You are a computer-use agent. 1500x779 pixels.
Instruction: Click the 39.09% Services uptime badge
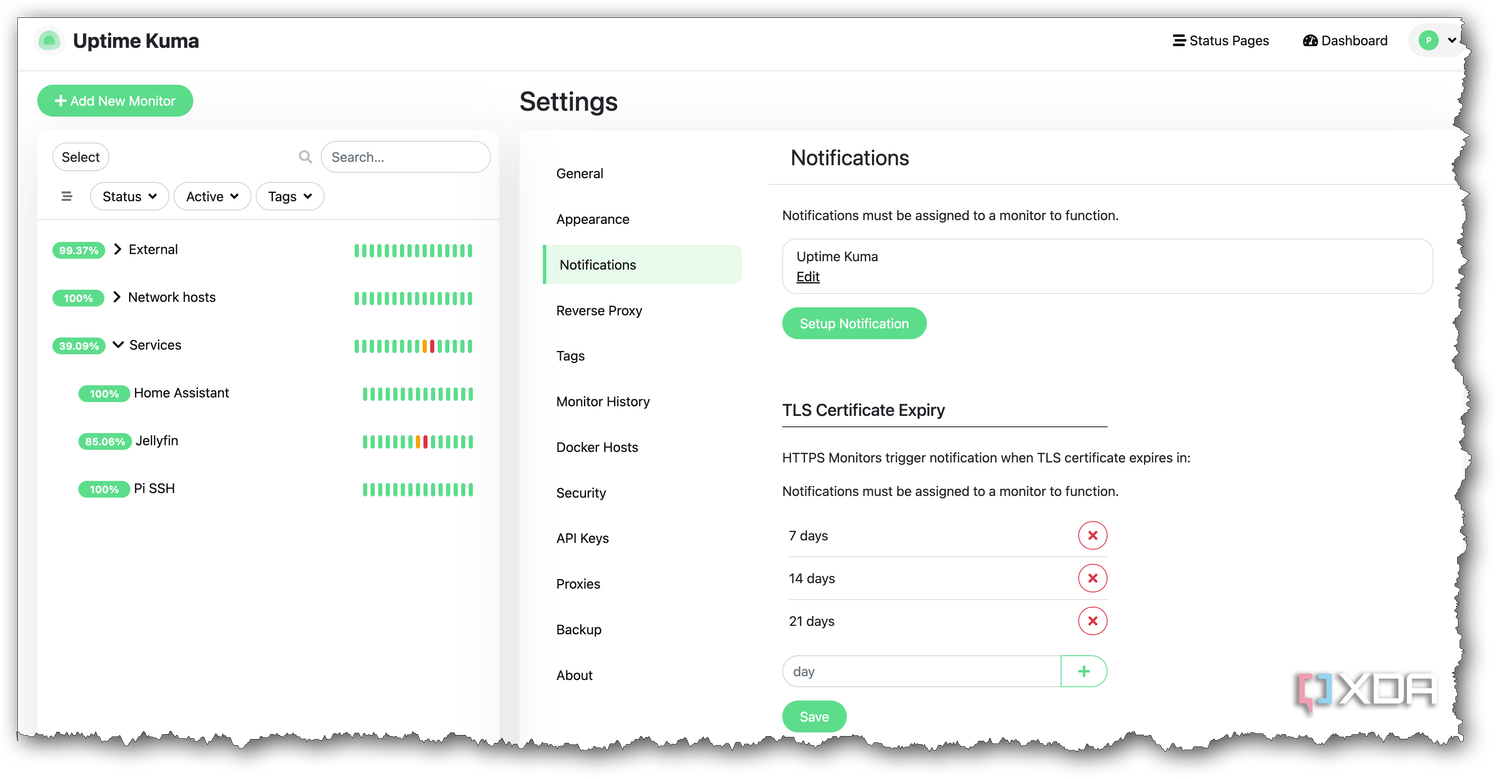(78, 346)
